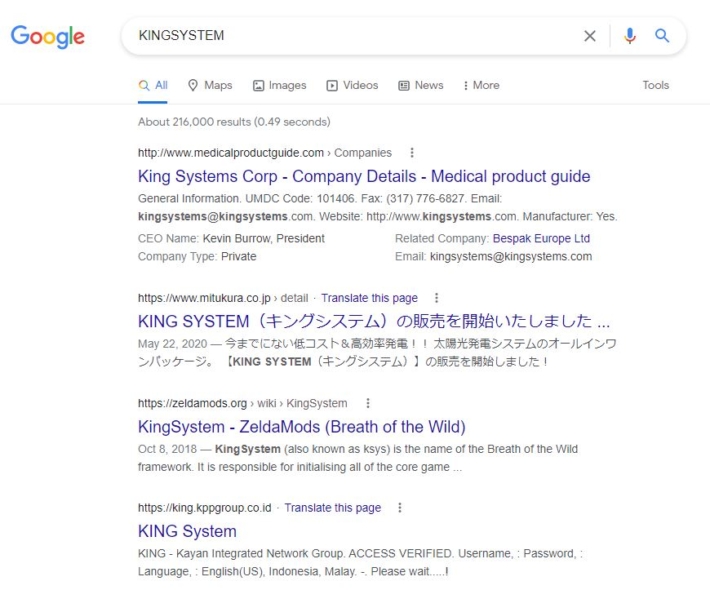This screenshot has height=590, width=710.
Task: Open KingSystem - ZeldaMods result
Action: pos(302,427)
